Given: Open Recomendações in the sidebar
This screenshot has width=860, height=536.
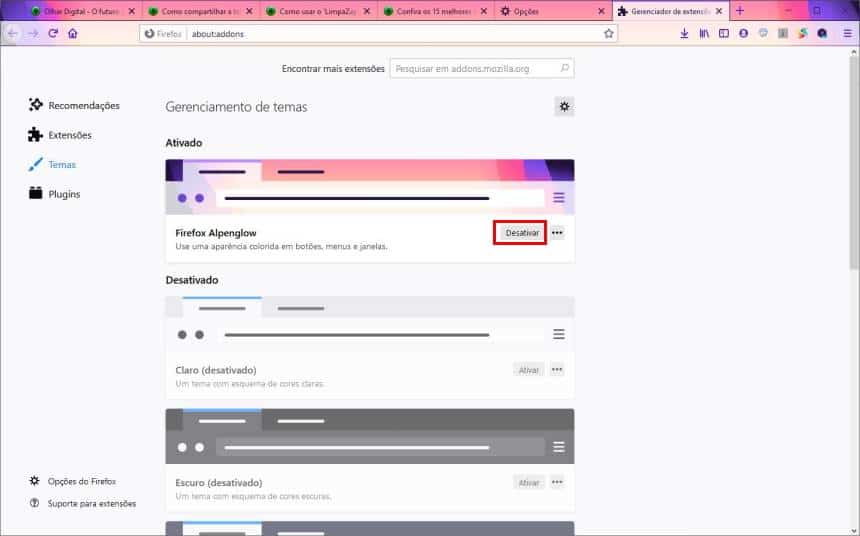Looking at the screenshot, I should [74, 105].
